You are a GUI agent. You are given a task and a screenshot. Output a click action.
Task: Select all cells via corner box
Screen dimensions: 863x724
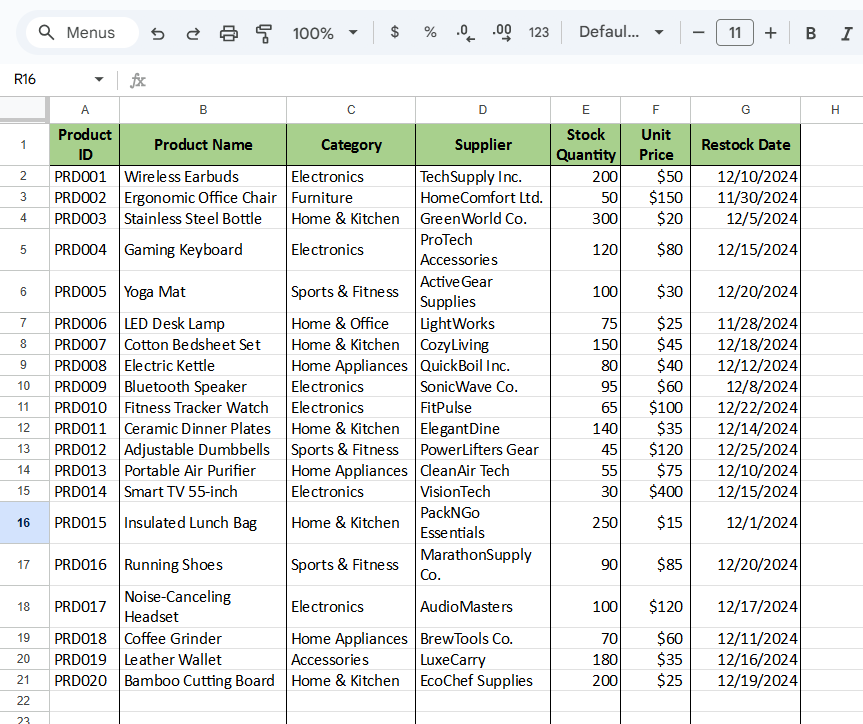[x=23, y=108]
